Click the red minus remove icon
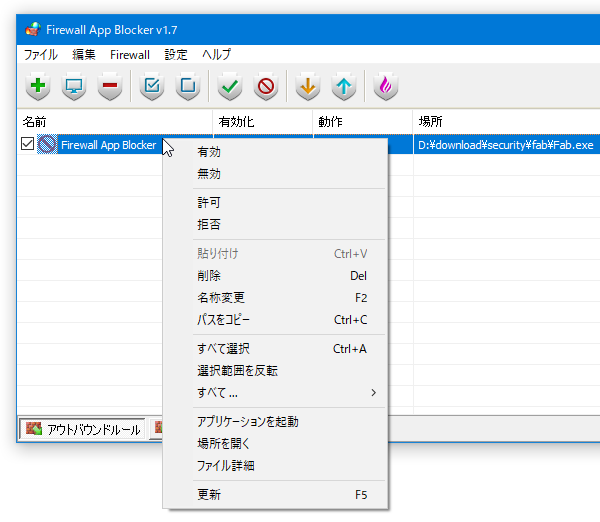This screenshot has height=522, width=600. coord(110,86)
